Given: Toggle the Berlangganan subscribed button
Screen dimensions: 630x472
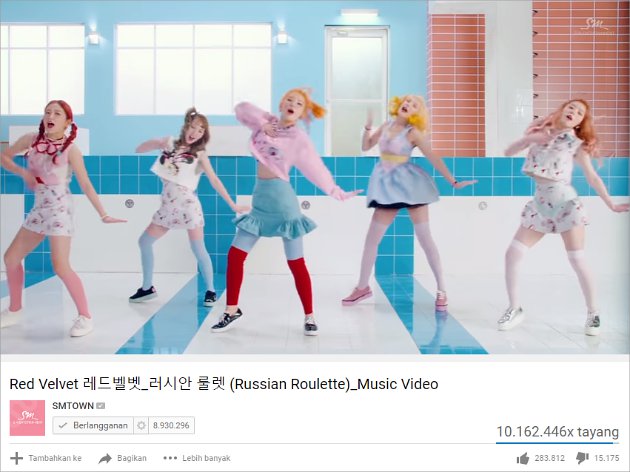Looking at the screenshot, I should click(x=93, y=425).
